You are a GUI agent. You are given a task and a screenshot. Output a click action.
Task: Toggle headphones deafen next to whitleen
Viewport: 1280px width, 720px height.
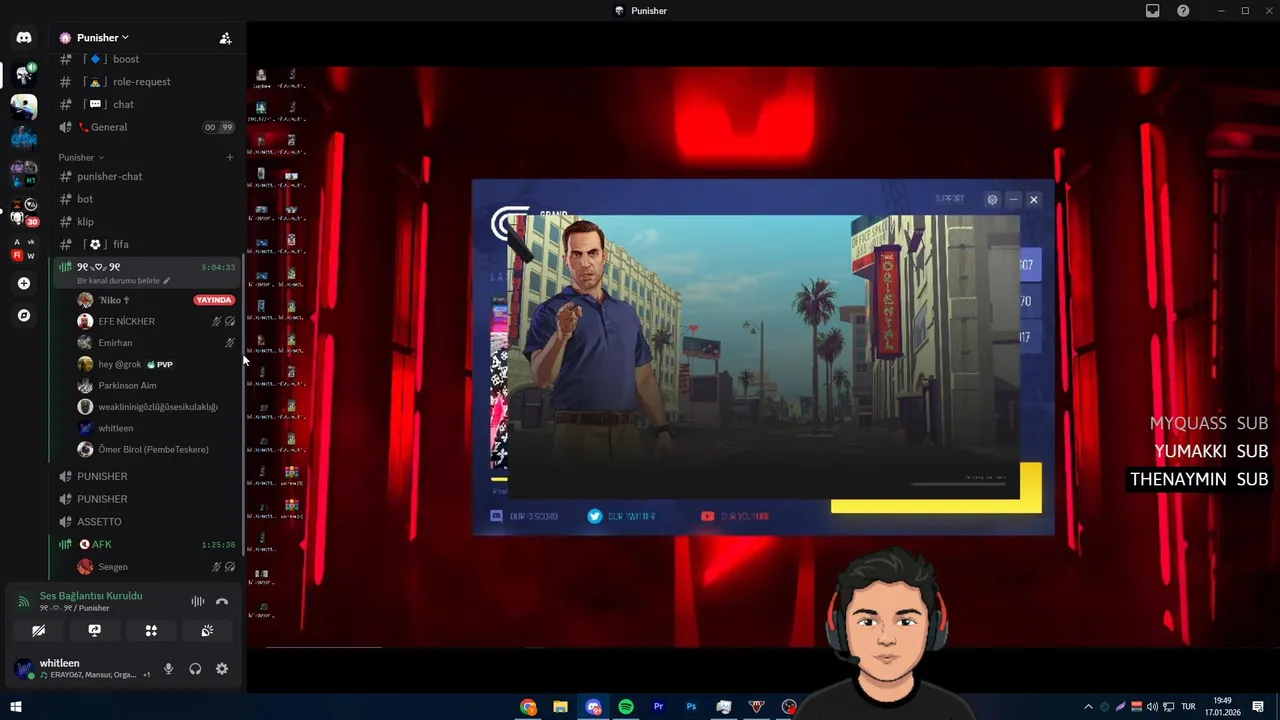point(195,669)
